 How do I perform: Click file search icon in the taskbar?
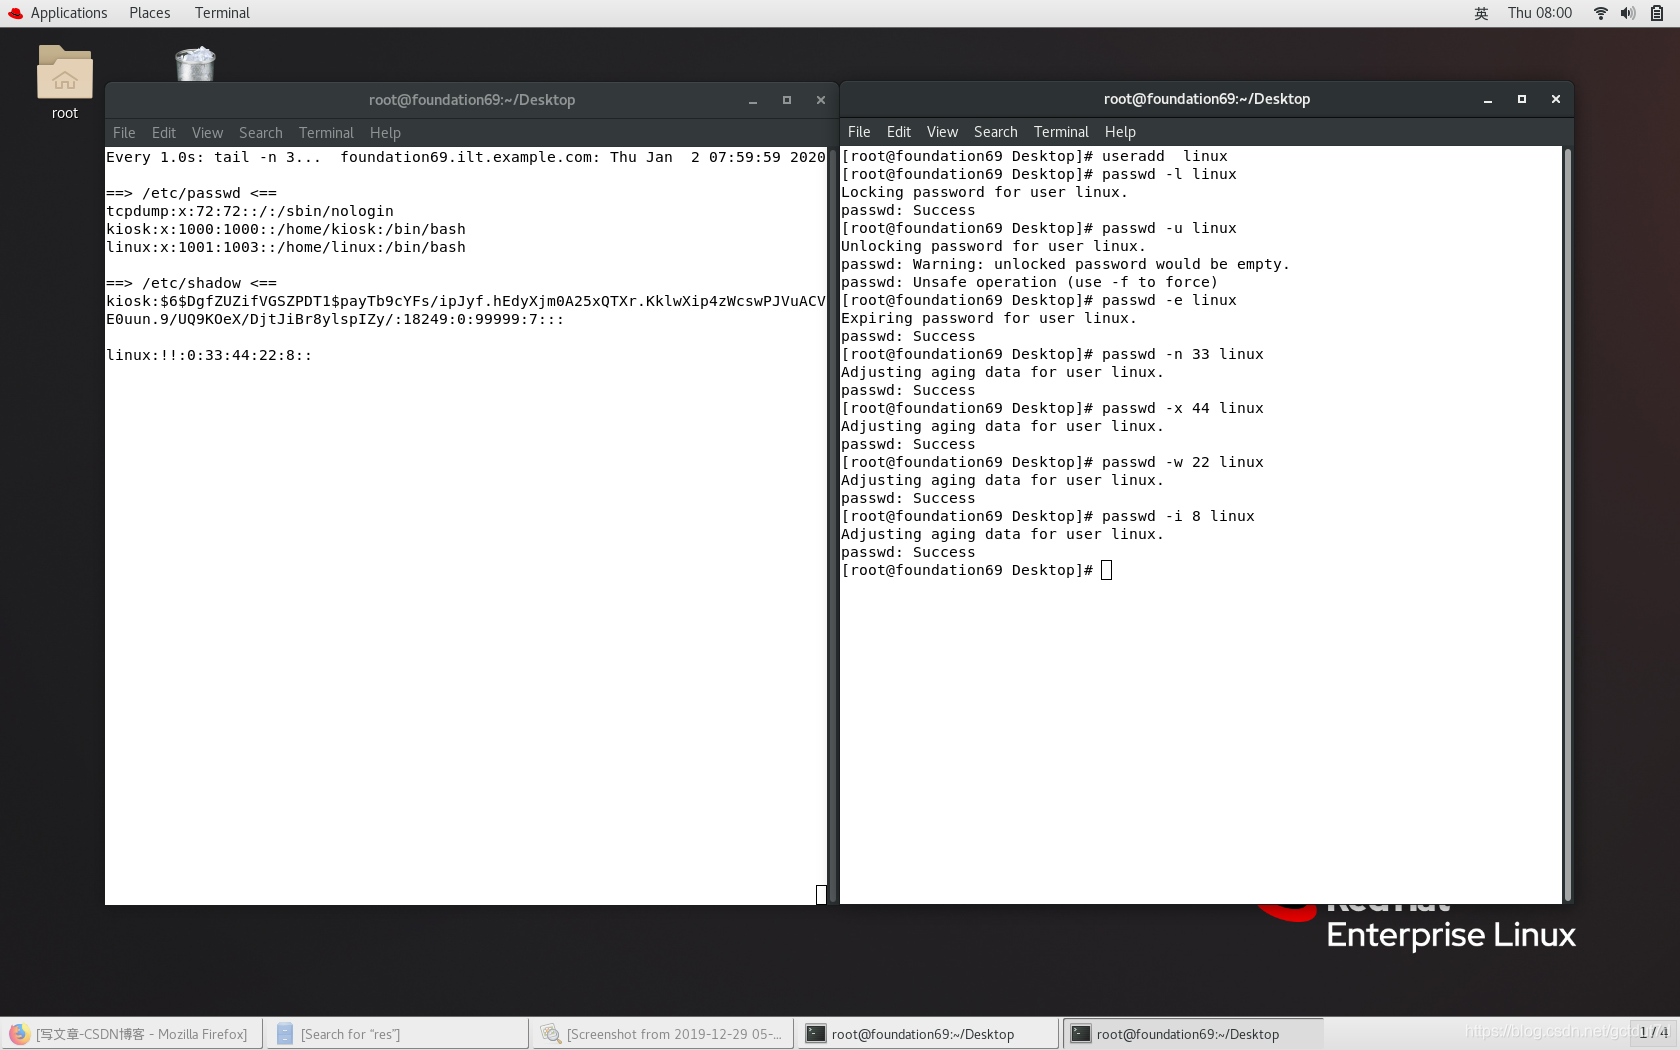tap(285, 1034)
